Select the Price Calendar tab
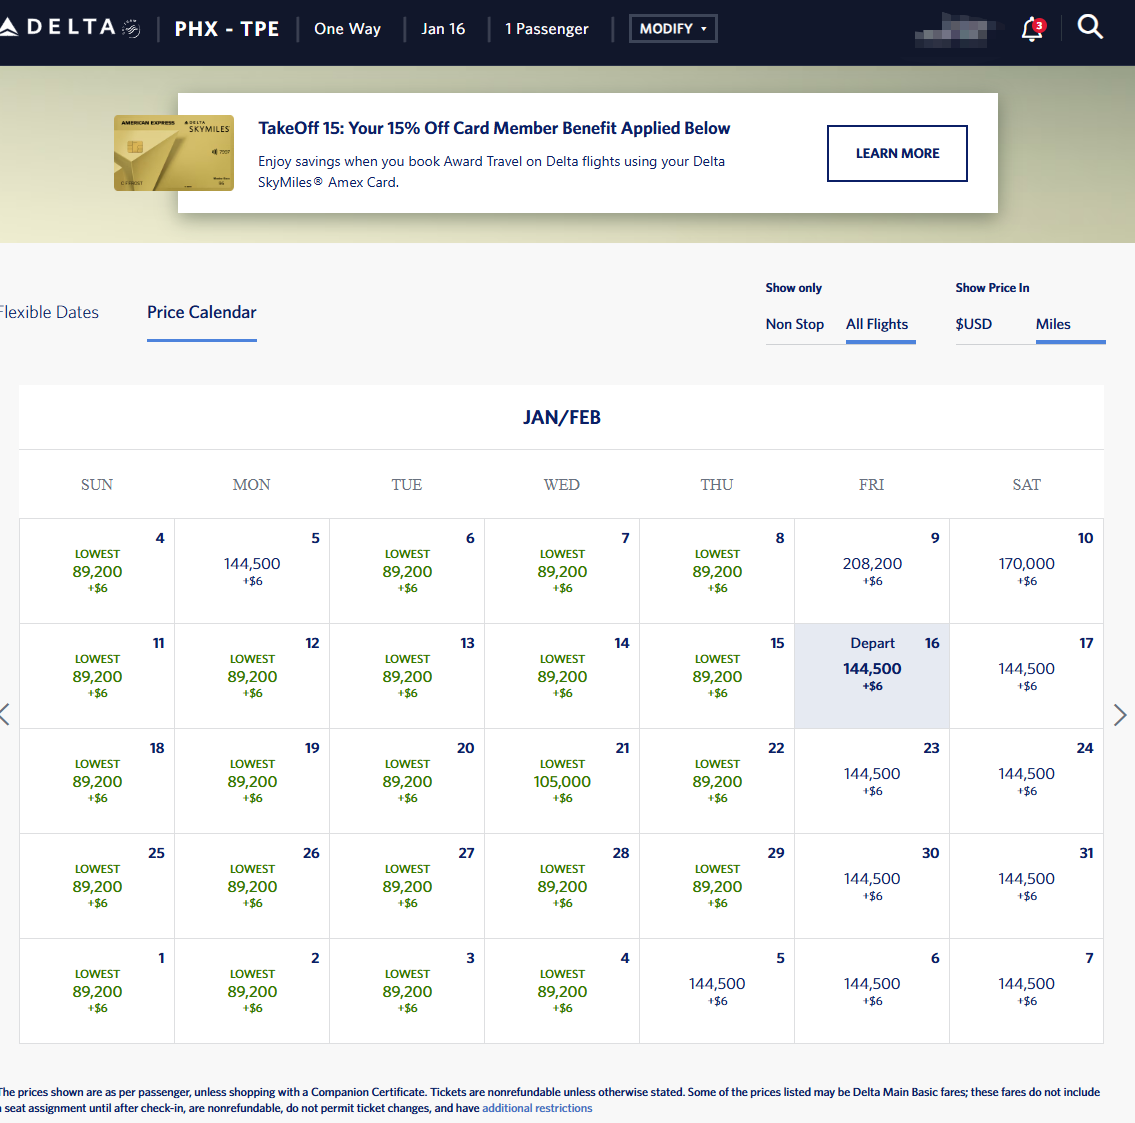1135x1123 pixels. [x=202, y=312]
